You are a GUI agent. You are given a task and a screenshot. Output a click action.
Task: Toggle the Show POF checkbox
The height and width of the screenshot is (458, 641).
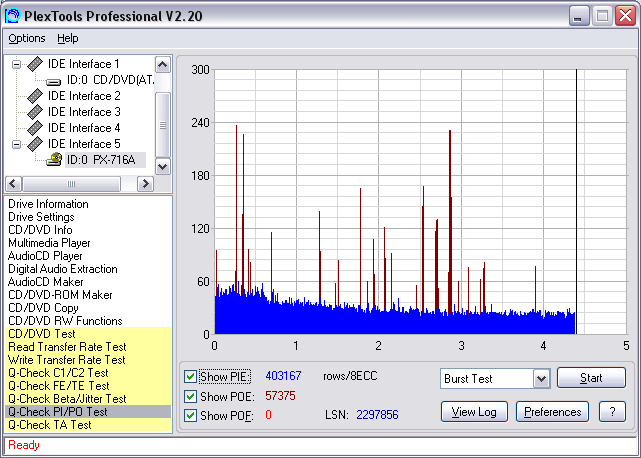tap(190, 415)
